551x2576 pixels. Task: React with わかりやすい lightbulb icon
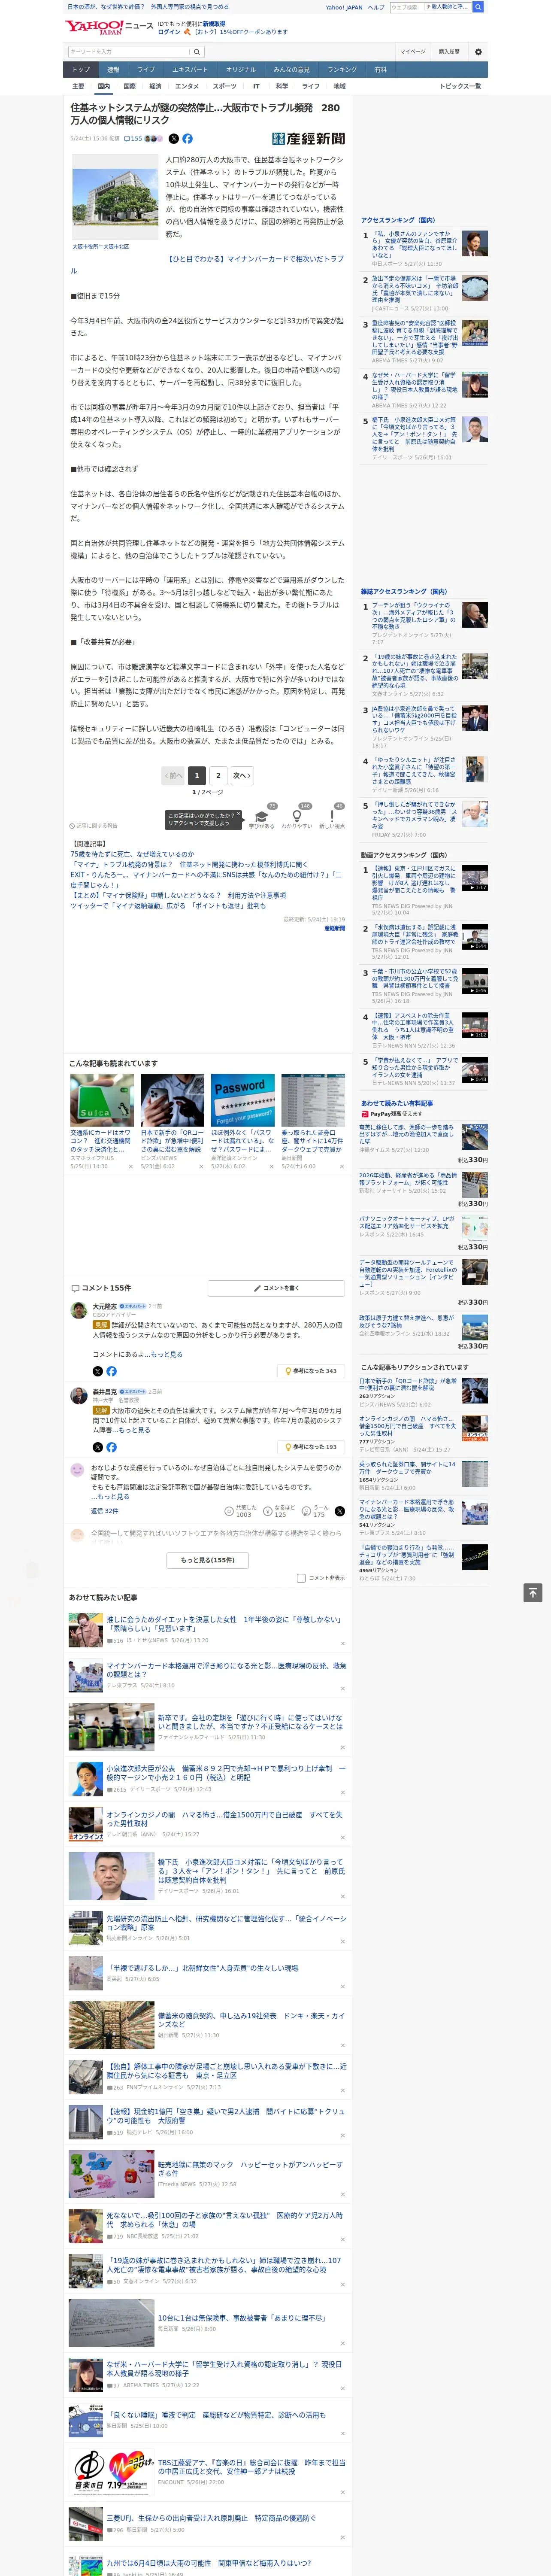coord(297,817)
